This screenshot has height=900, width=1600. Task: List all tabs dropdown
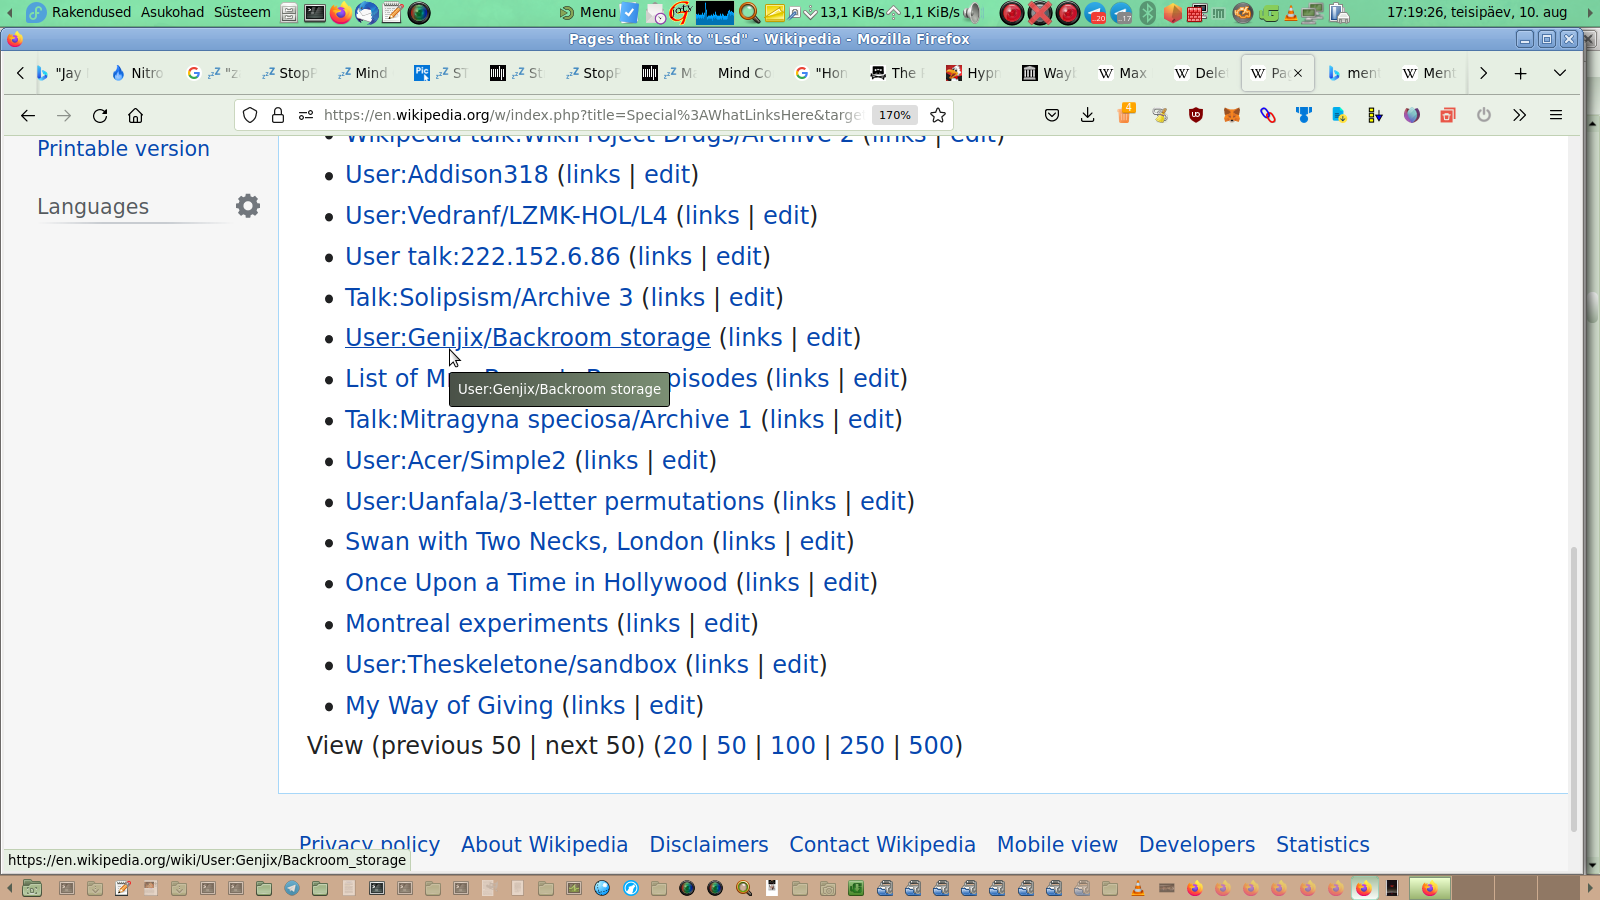coord(1560,73)
